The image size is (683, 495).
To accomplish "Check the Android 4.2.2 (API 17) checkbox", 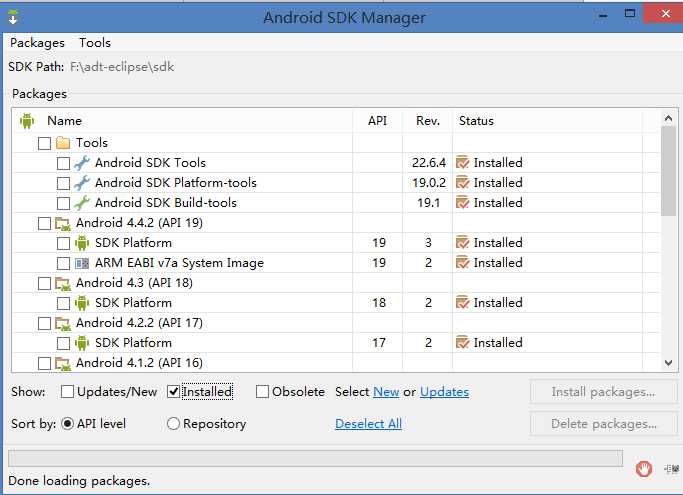I will 44,324.
